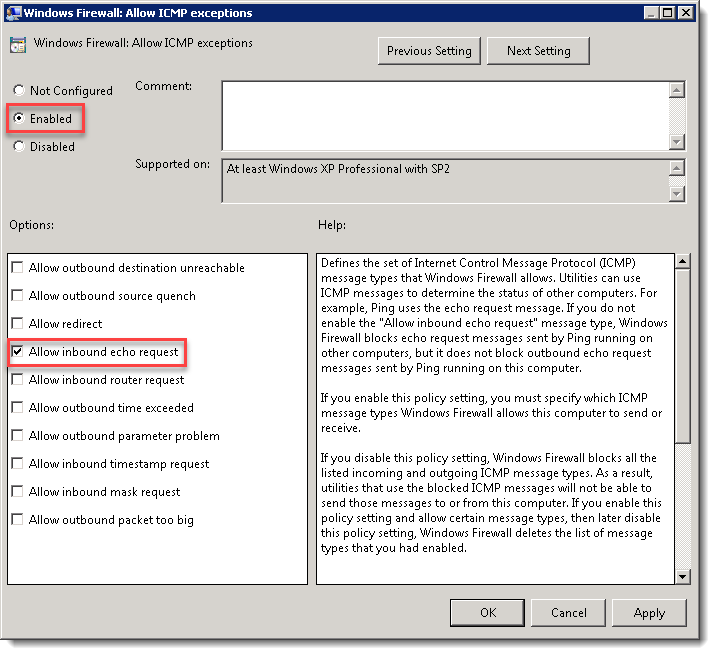Viewport: 715px width, 655px height.
Task: Uncheck Allow inbound echo request
Action: 17,352
